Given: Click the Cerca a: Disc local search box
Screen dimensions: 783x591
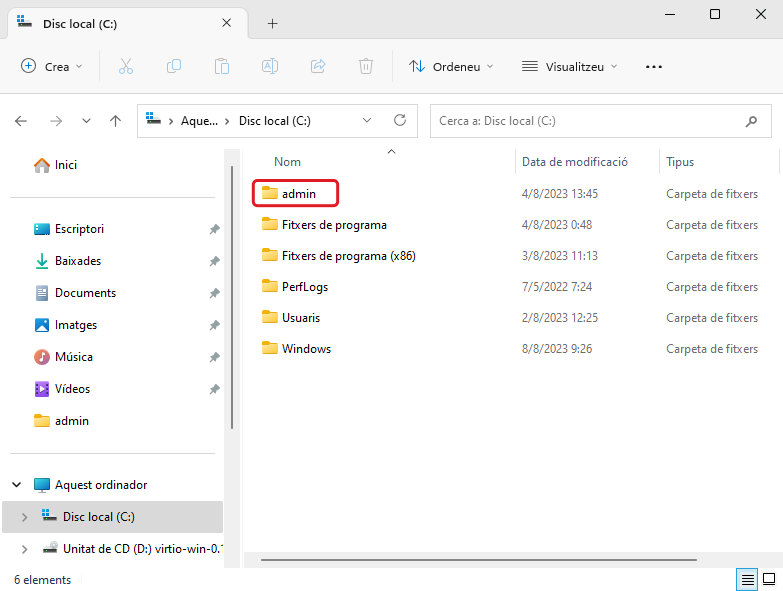Looking at the screenshot, I should pos(585,121).
